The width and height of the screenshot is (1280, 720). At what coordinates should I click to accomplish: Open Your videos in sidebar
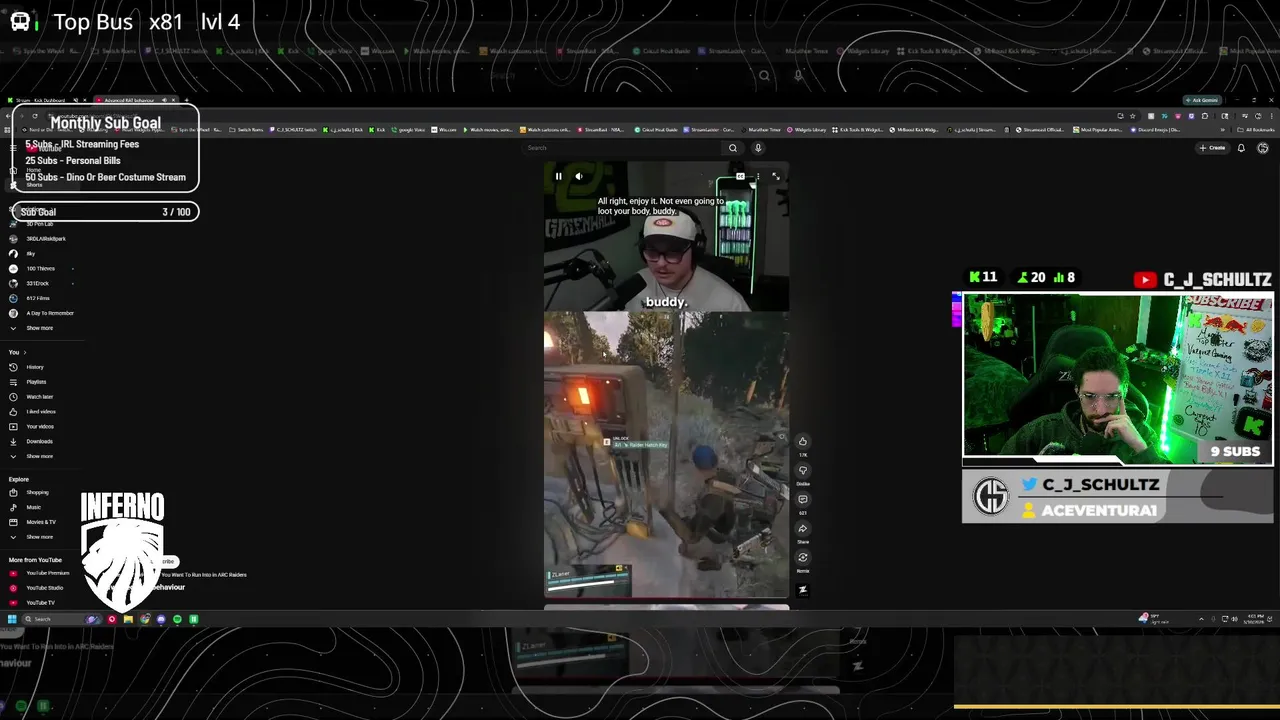pyautogui.click(x=40, y=427)
